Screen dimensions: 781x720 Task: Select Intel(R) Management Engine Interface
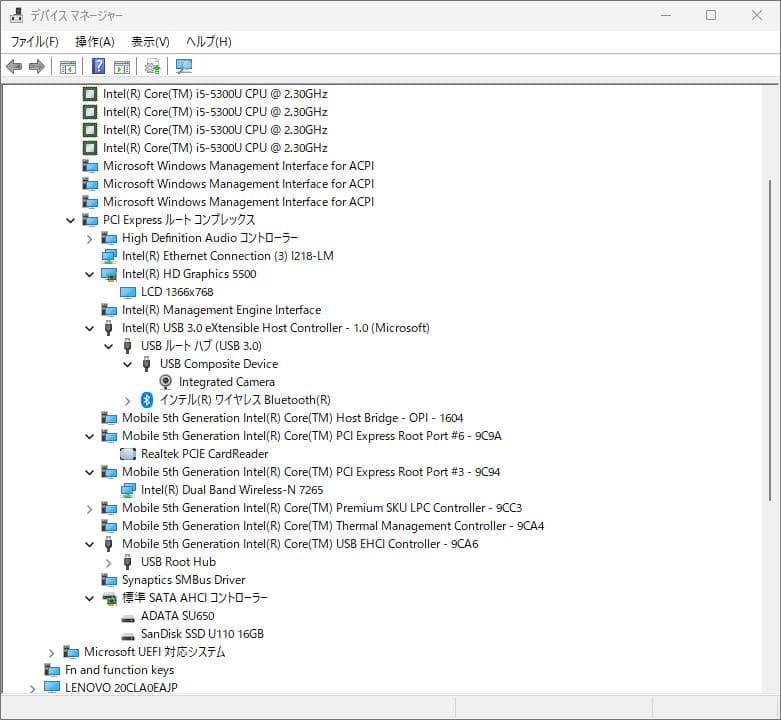(221, 310)
